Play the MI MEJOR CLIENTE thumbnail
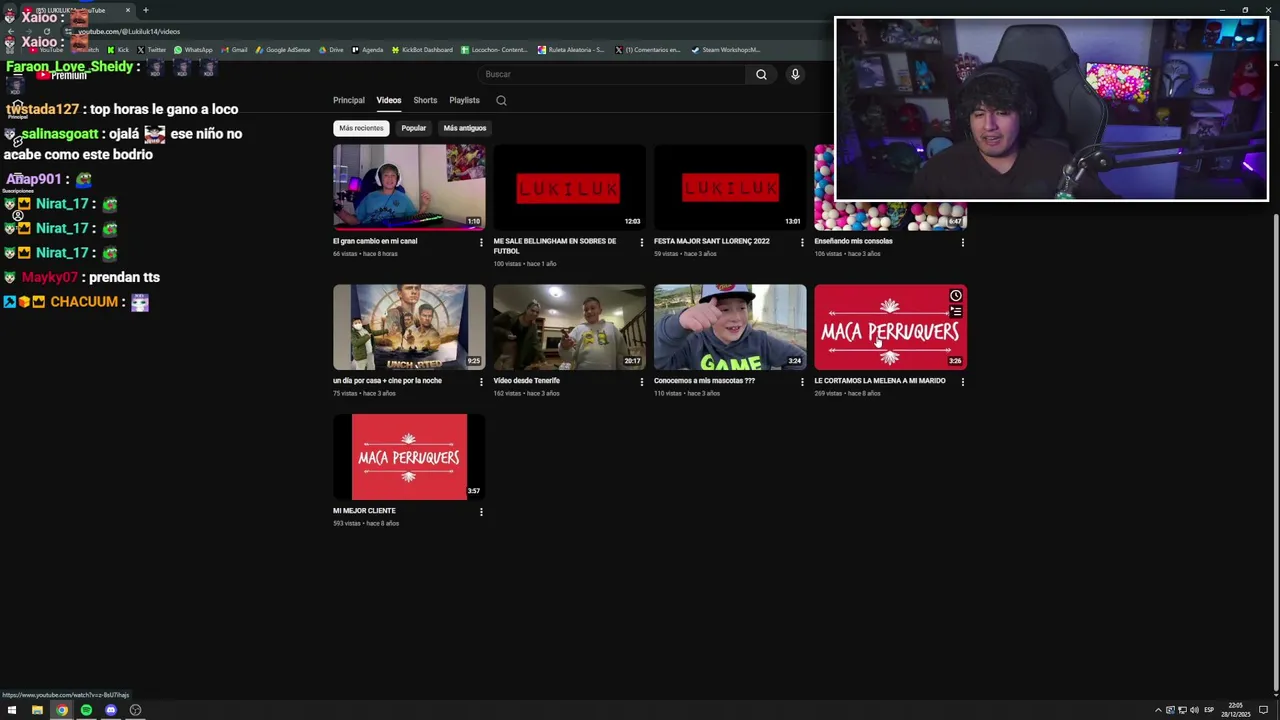Viewport: 1280px width, 720px height. click(409, 457)
